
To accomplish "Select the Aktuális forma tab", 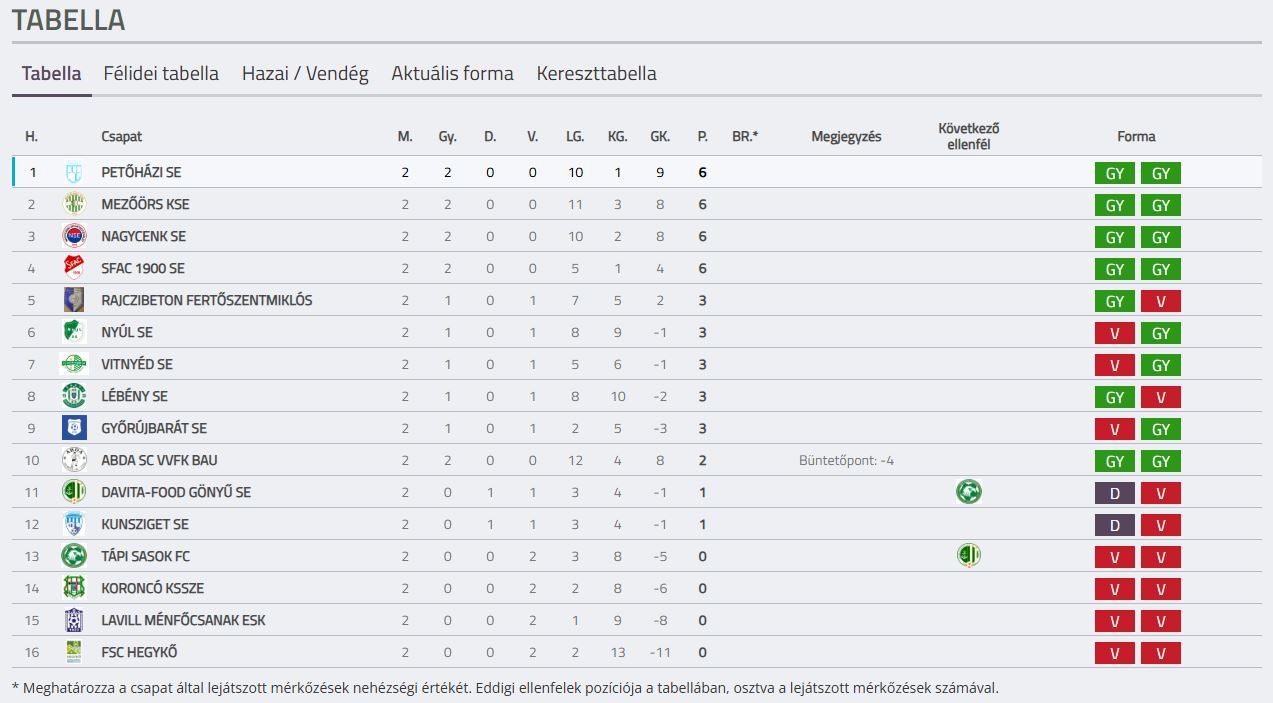I will 452,74.
